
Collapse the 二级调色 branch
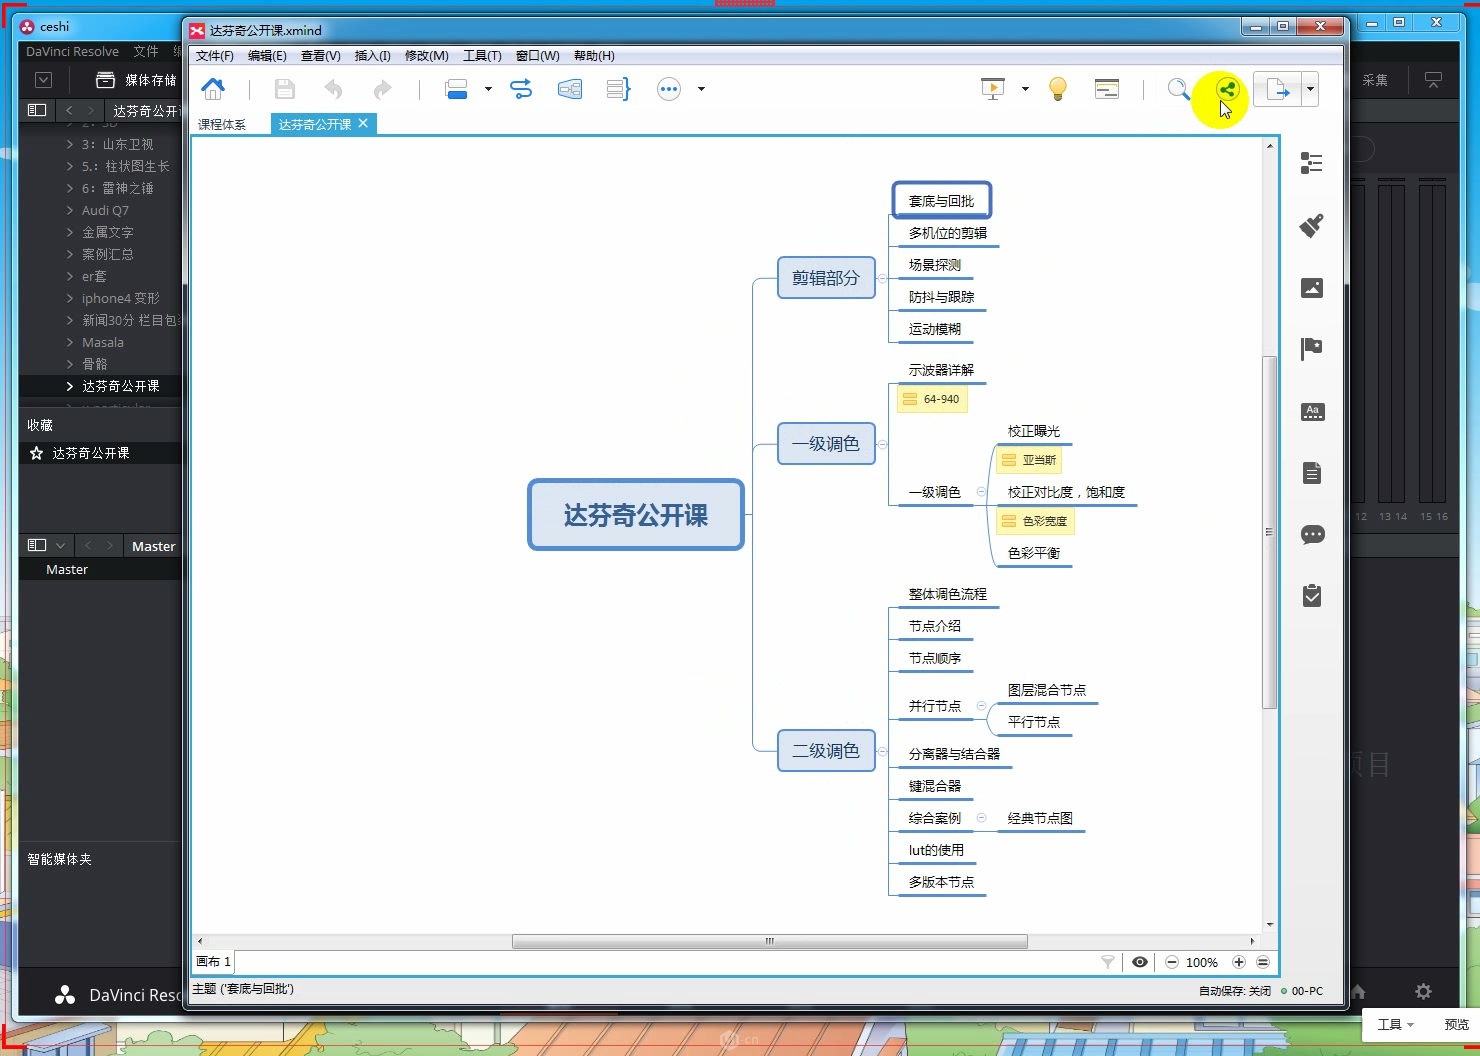(x=882, y=751)
